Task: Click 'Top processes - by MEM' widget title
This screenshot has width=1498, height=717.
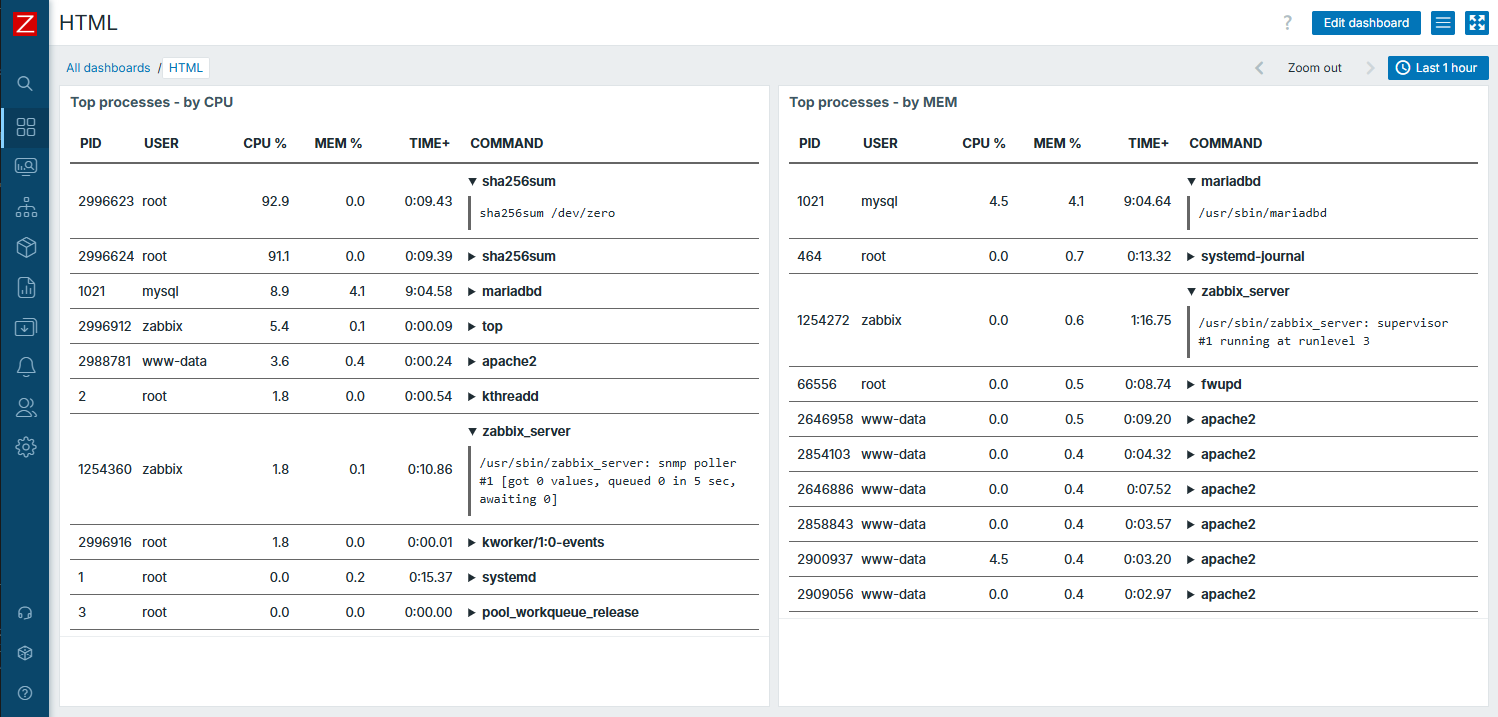Action: [873, 102]
